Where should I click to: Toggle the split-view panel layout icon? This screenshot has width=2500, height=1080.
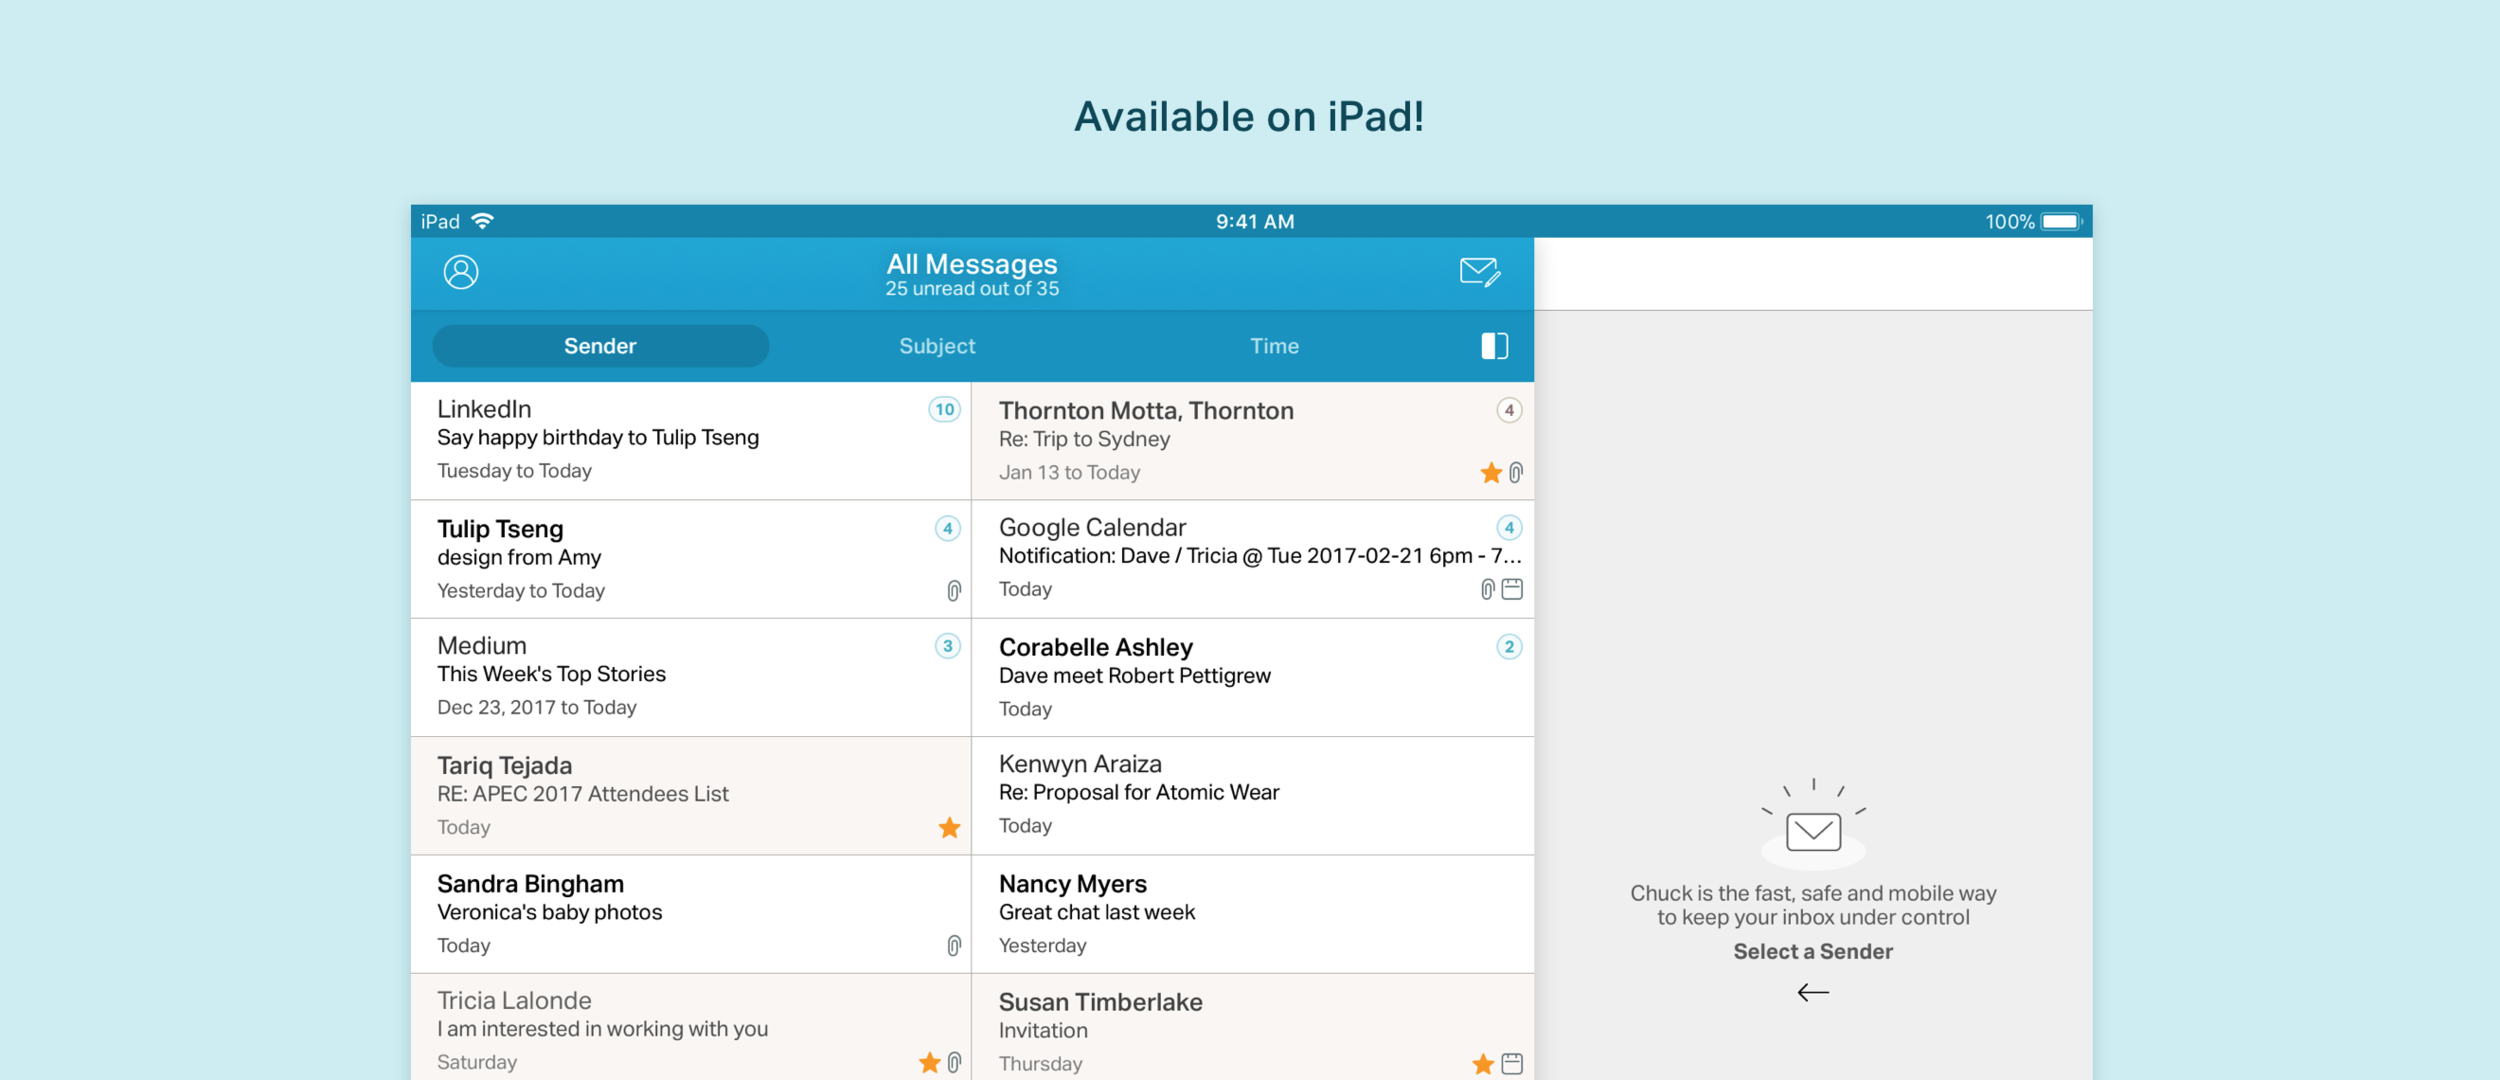click(1494, 346)
